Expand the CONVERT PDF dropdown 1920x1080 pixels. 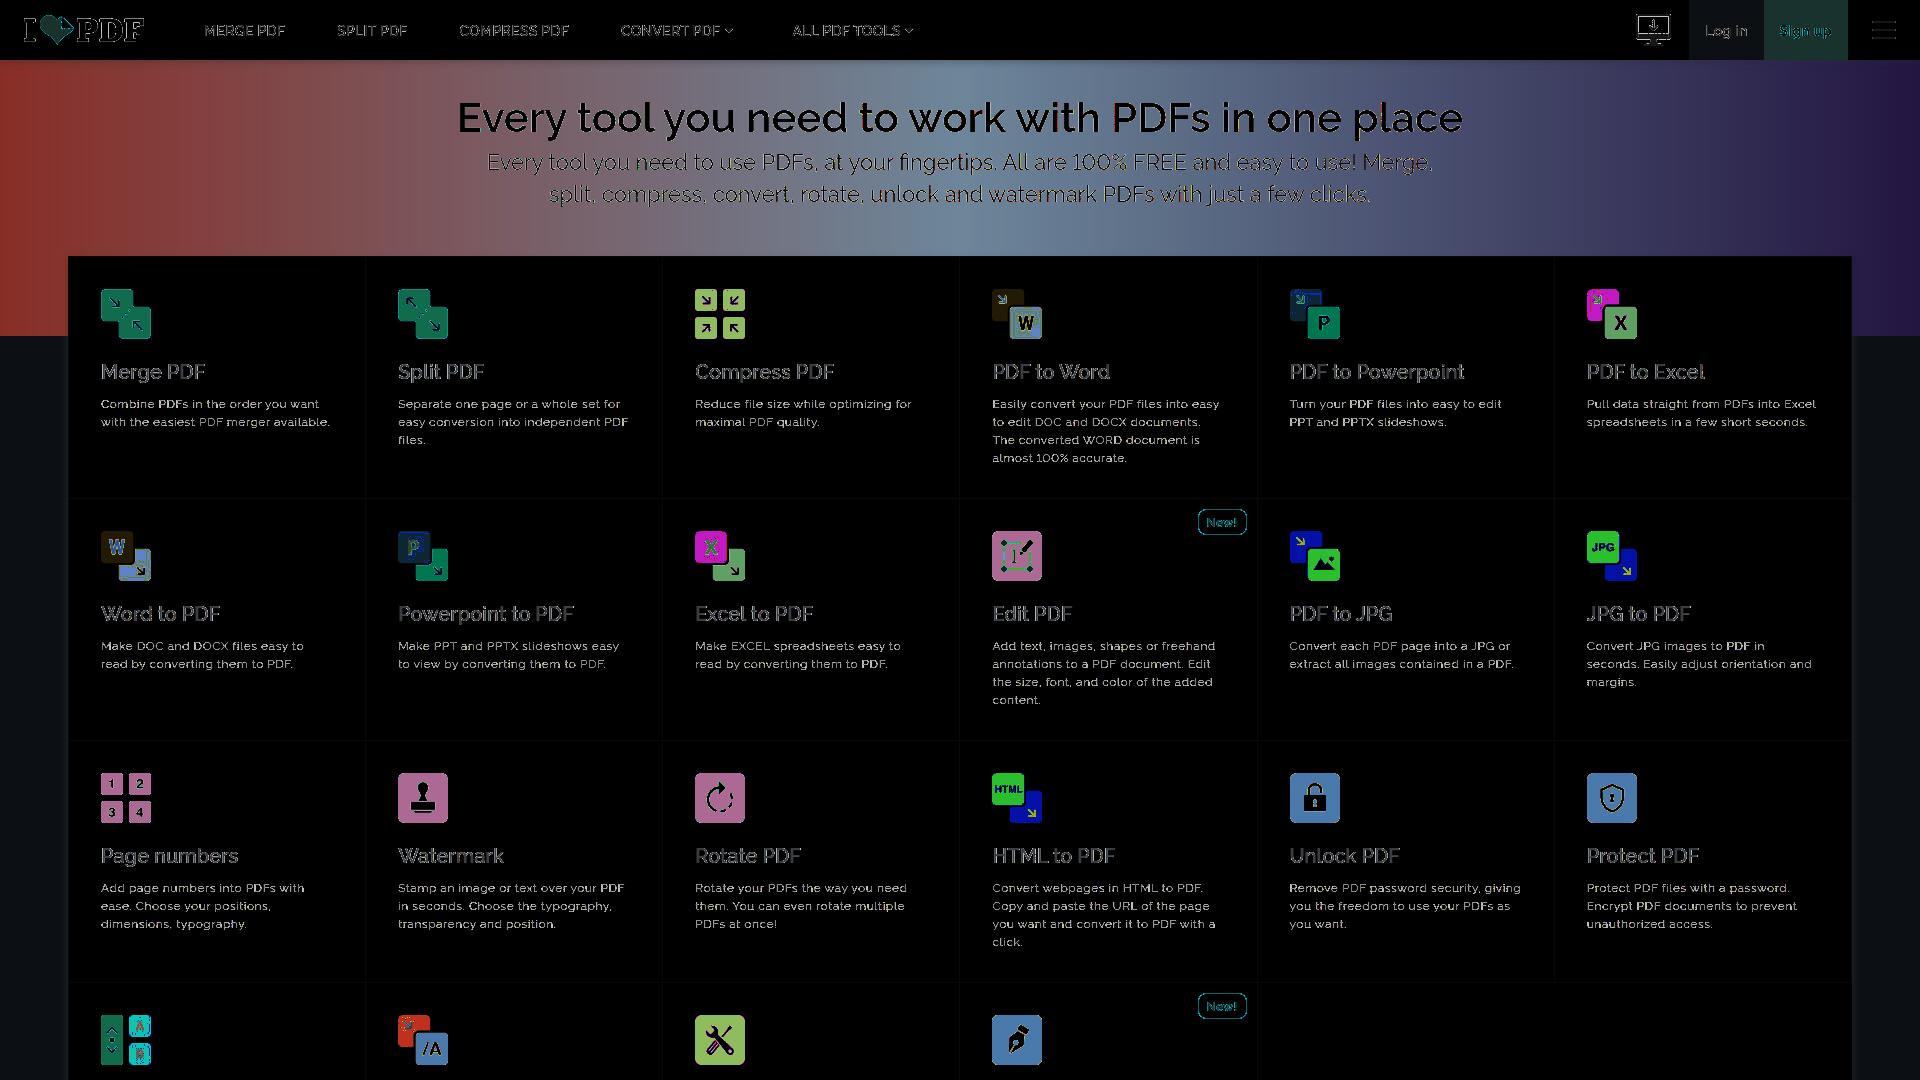(x=677, y=31)
